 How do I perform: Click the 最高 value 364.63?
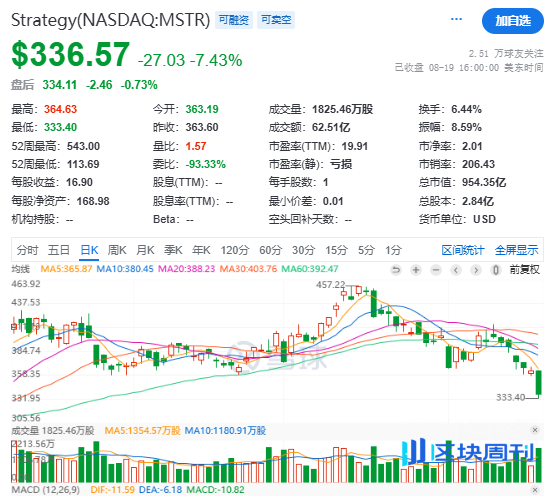(60, 109)
